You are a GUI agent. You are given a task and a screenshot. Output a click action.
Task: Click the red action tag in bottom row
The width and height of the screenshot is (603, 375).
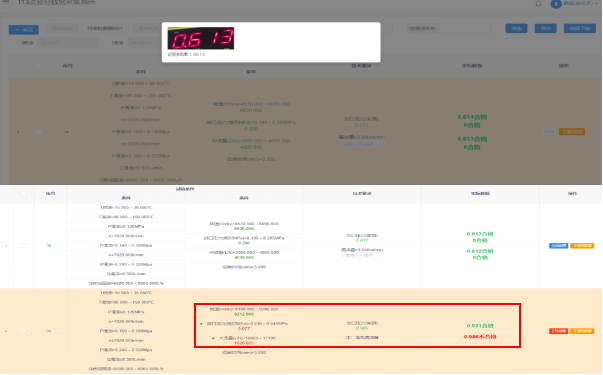pyautogui.click(x=558, y=331)
